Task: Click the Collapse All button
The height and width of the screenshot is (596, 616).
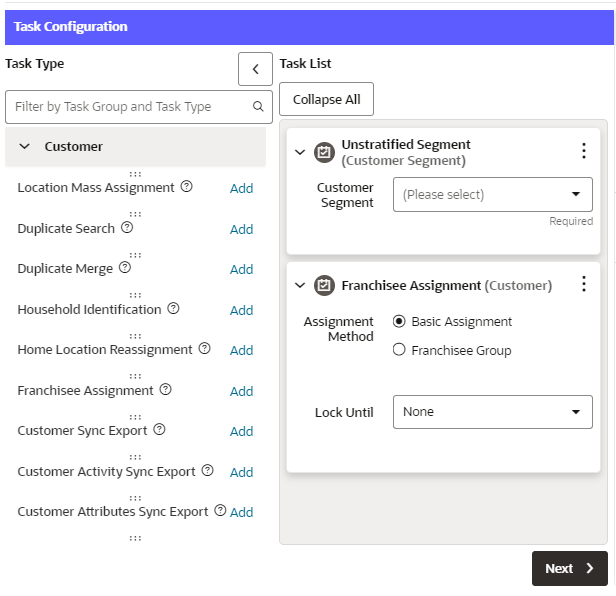Action: point(326,99)
